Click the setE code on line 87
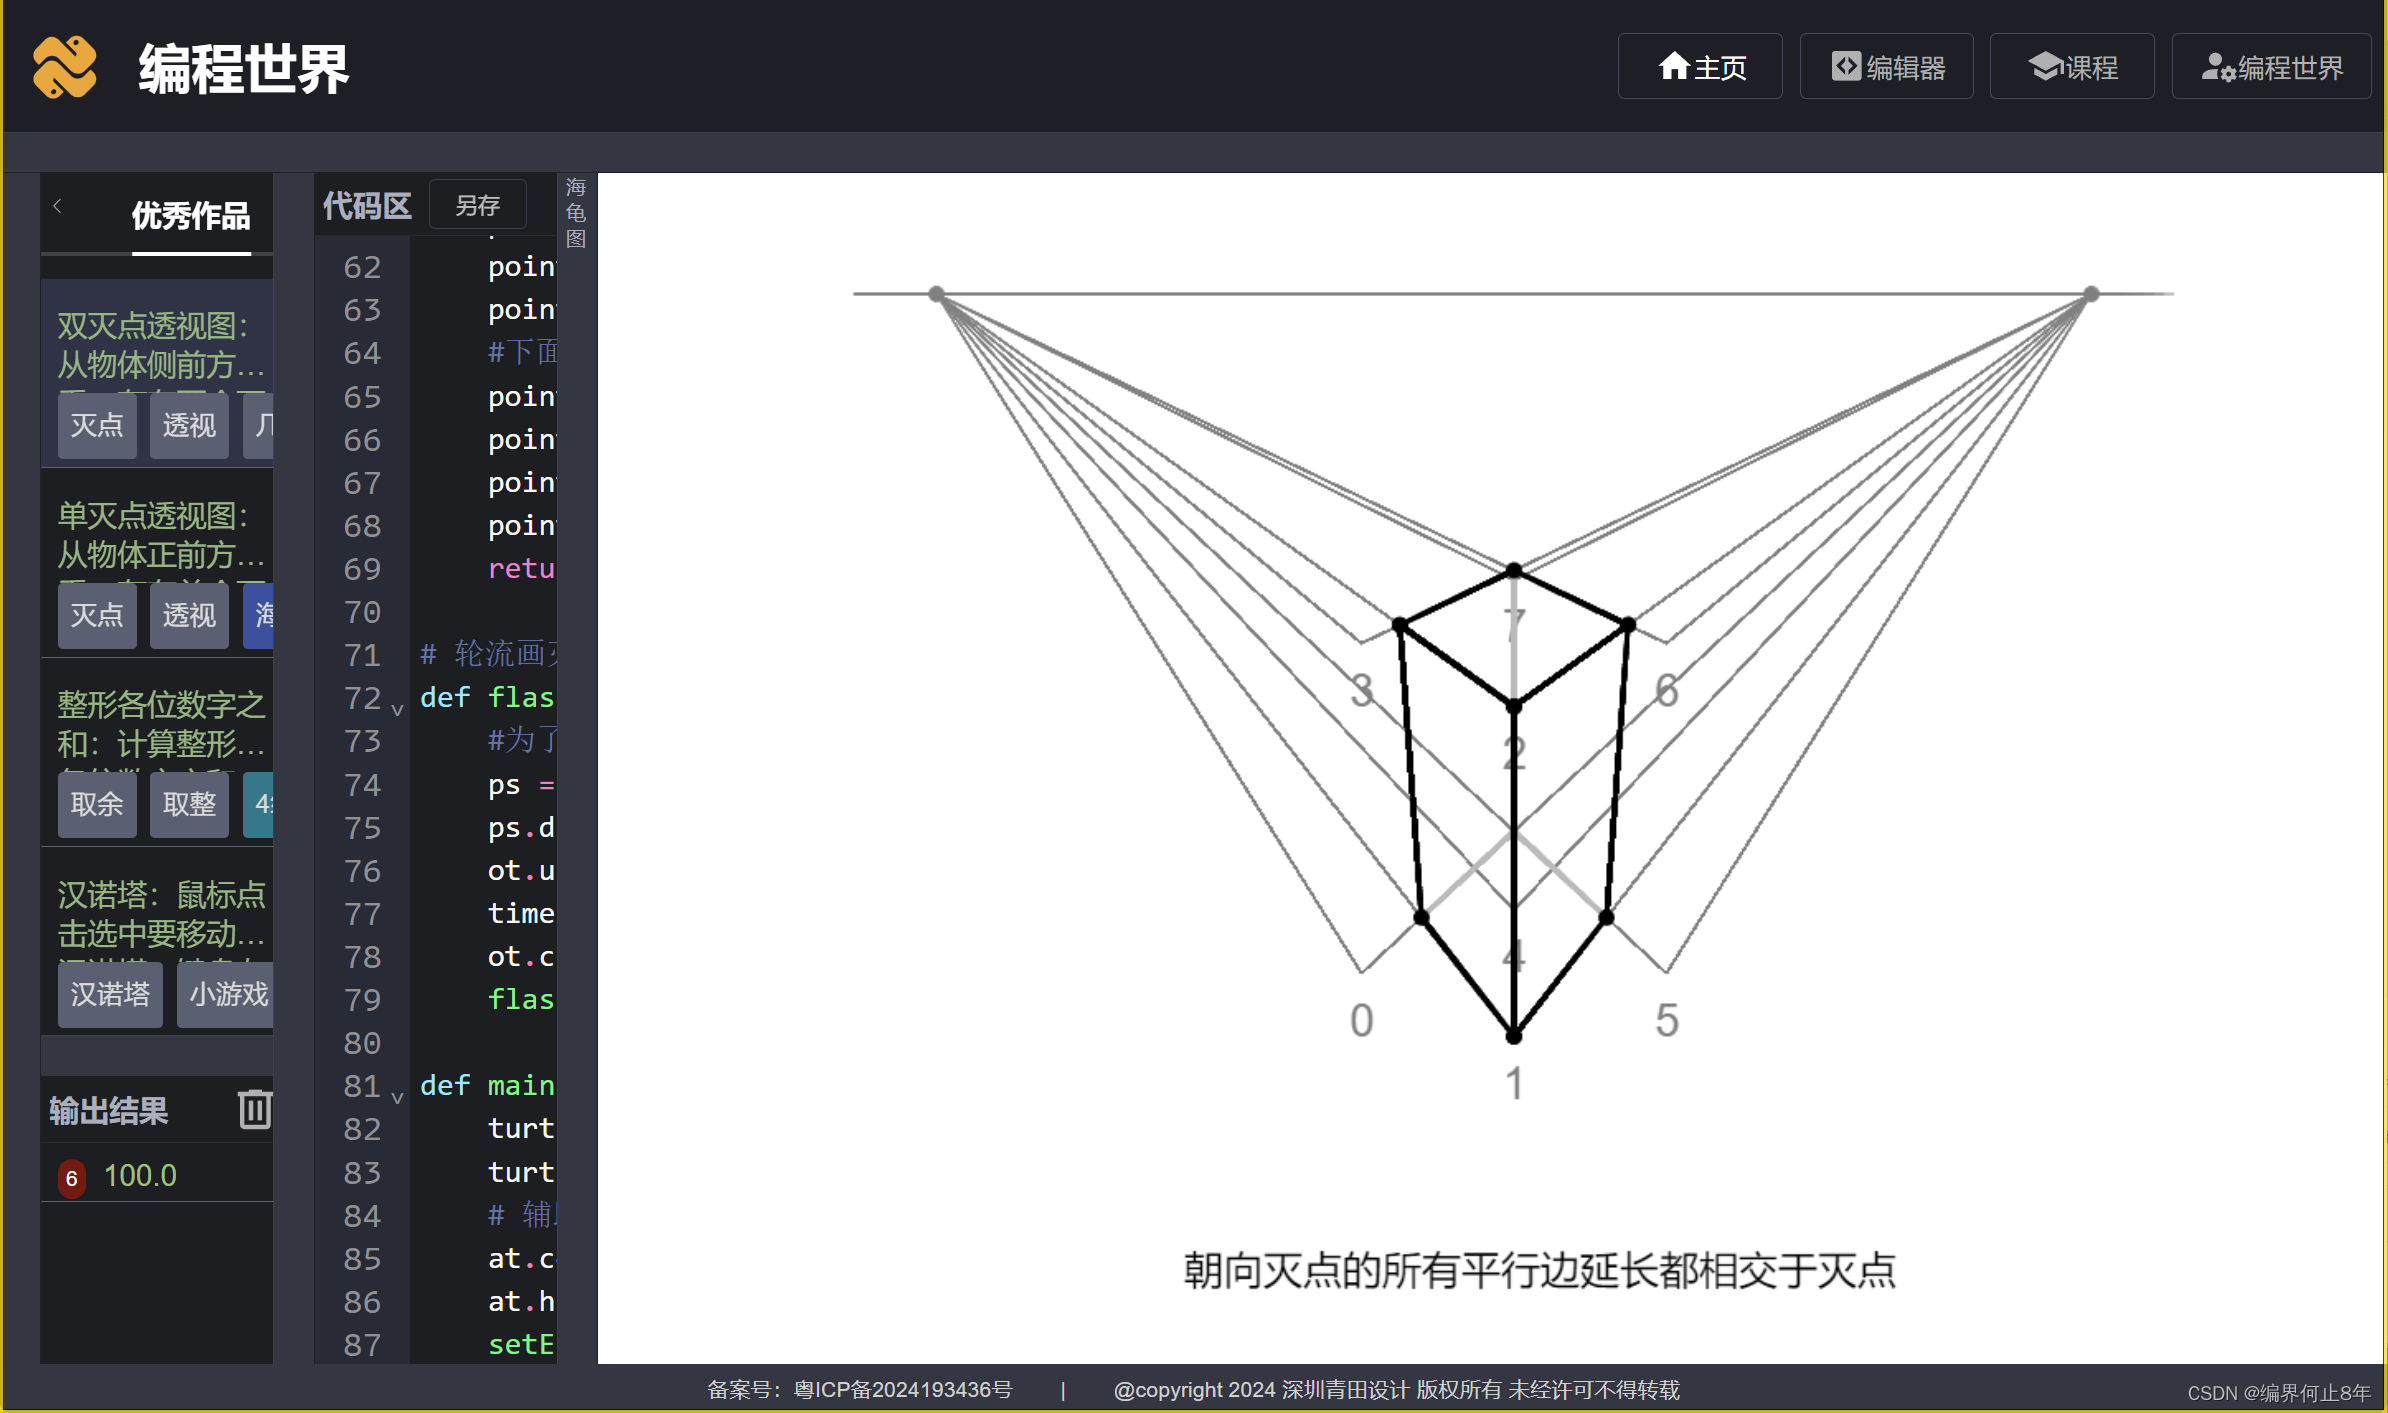 (x=520, y=1345)
